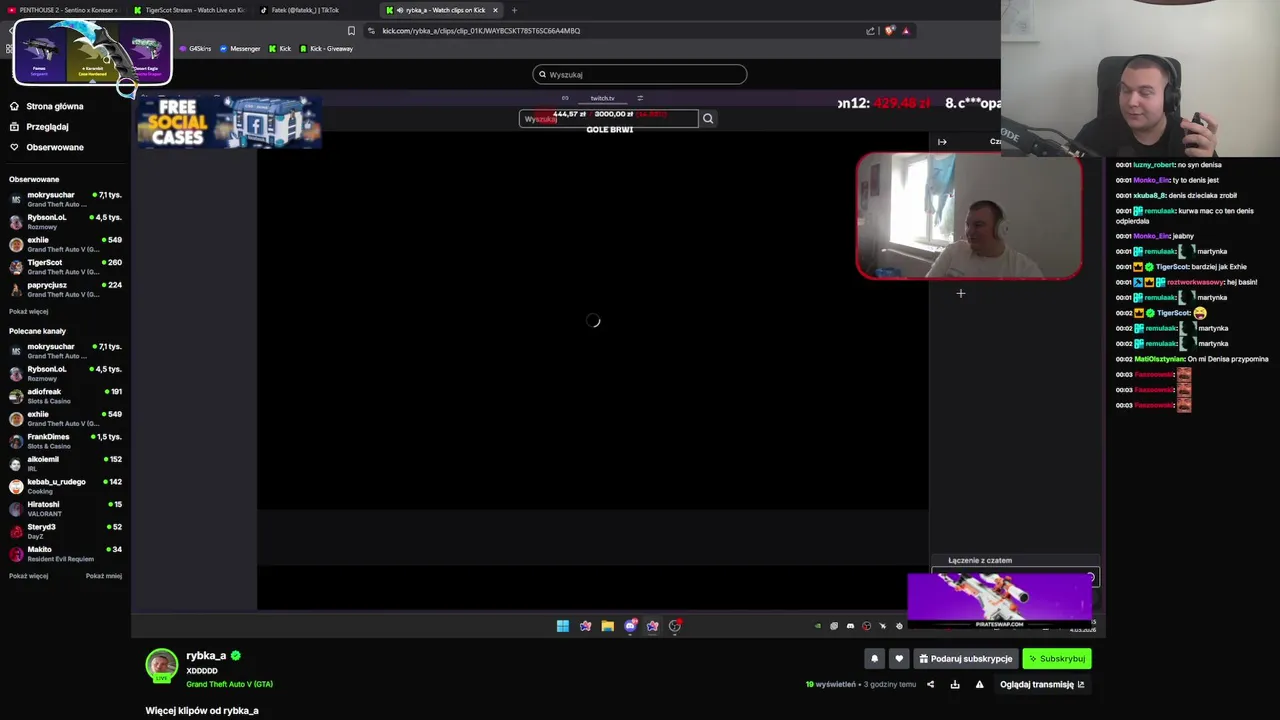Open new browser tab with plus

click(x=514, y=10)
